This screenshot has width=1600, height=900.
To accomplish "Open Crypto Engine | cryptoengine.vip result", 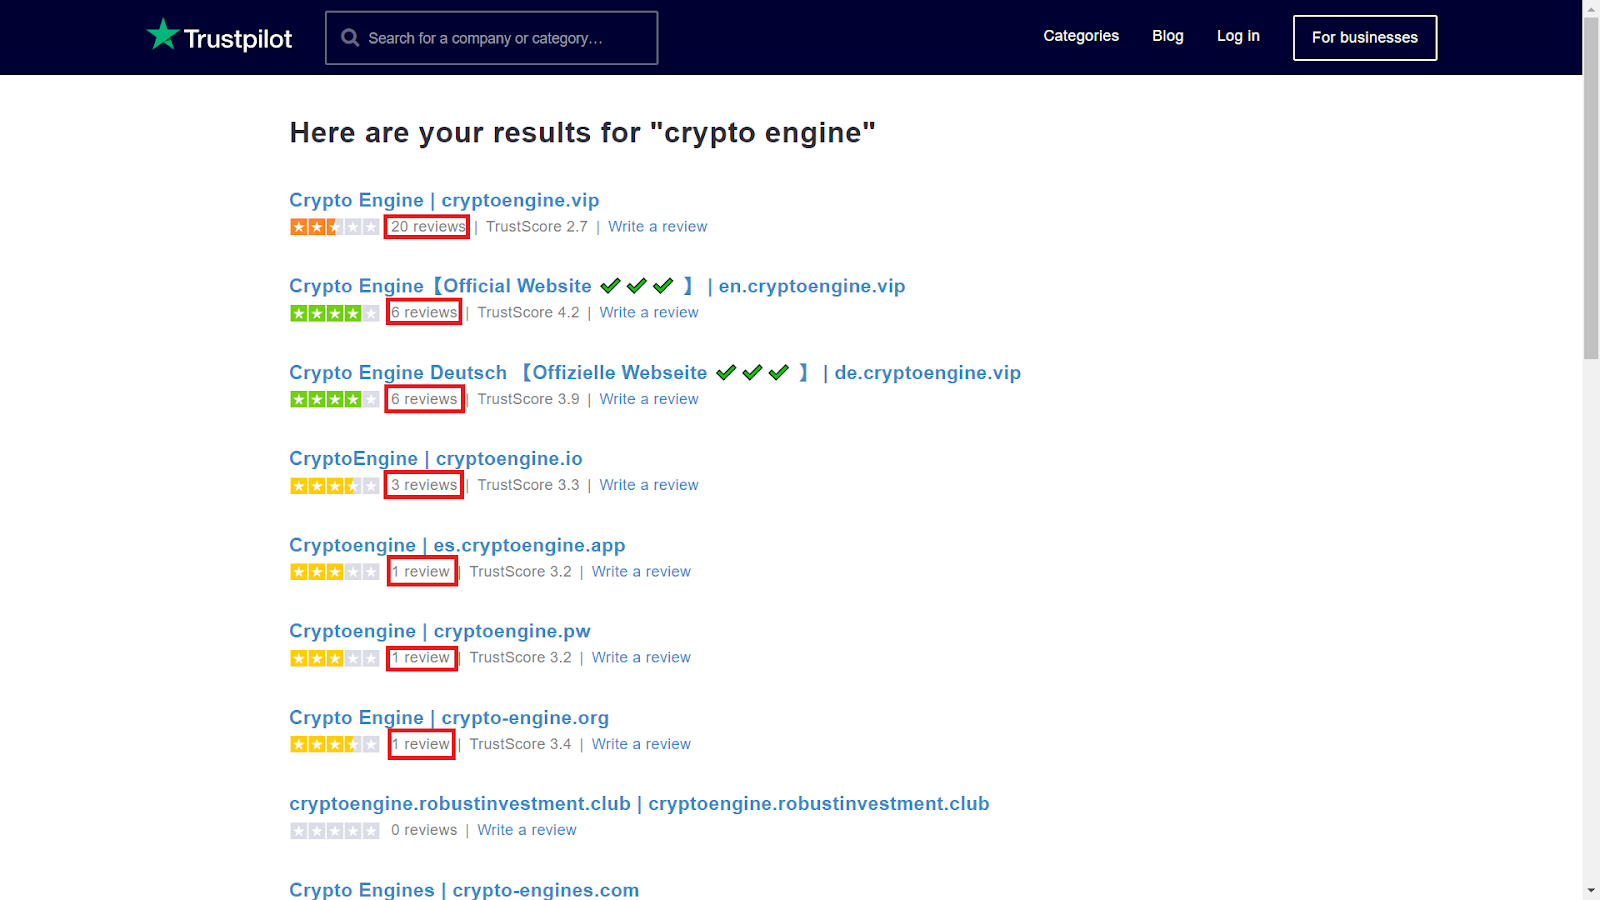I will 444,200.
